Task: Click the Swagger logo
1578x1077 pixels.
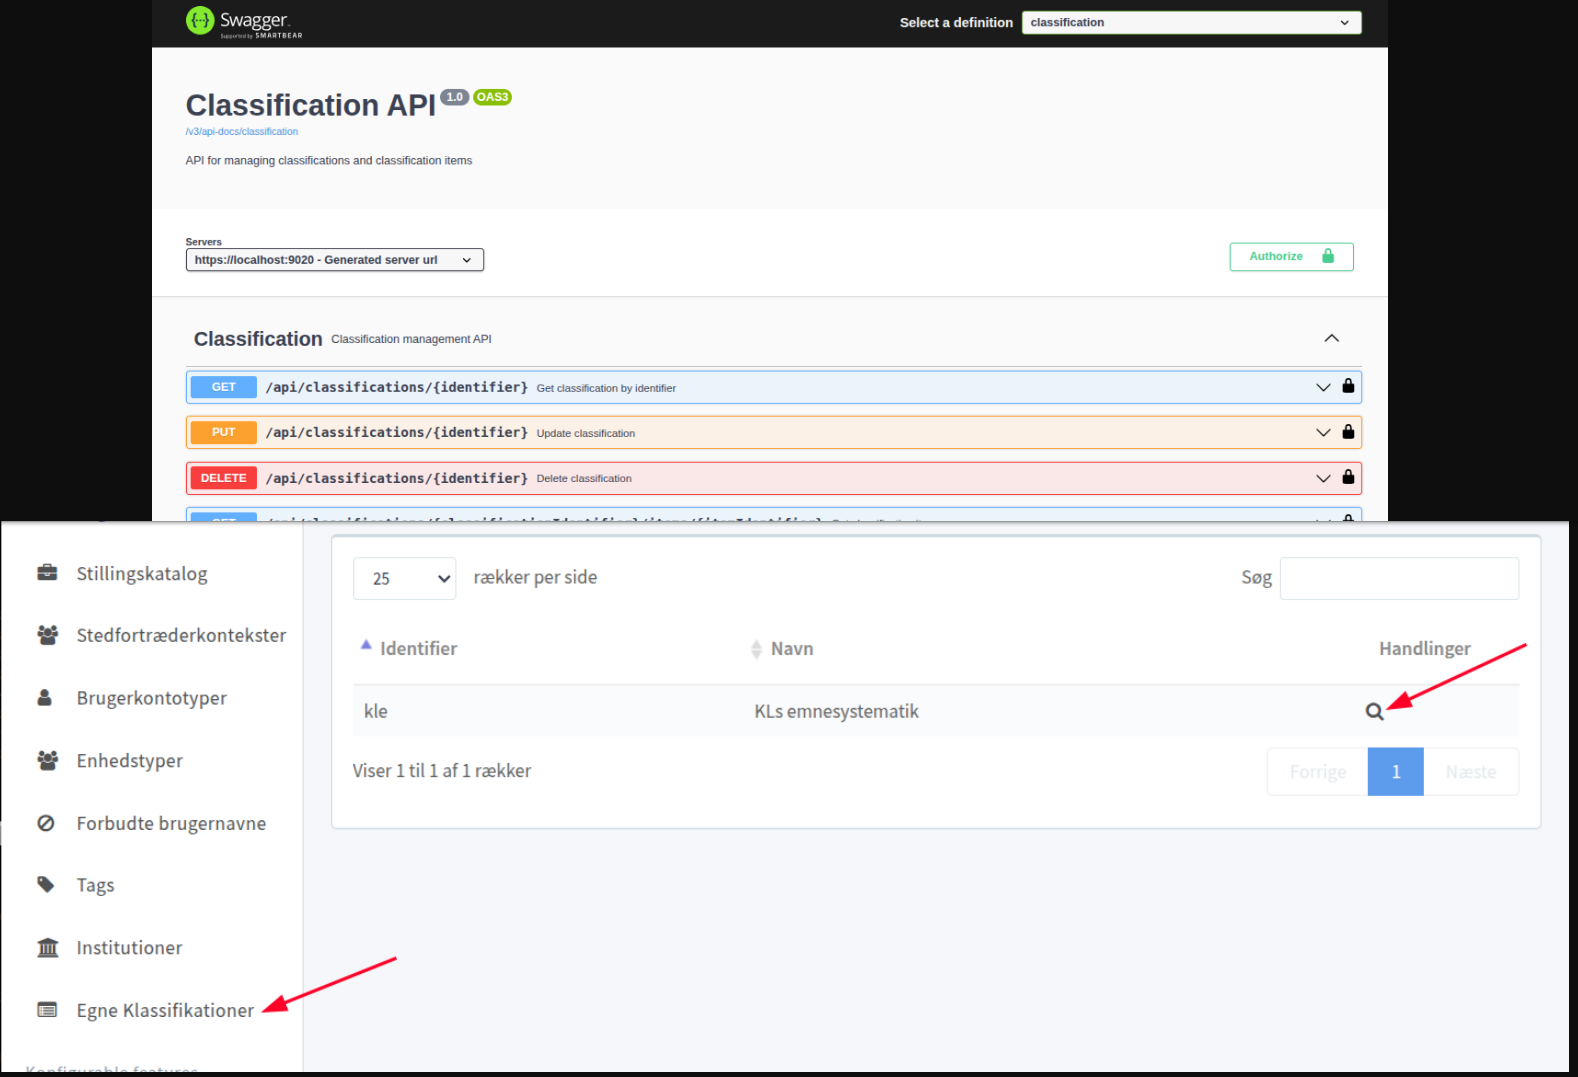Action: point(243,21)
